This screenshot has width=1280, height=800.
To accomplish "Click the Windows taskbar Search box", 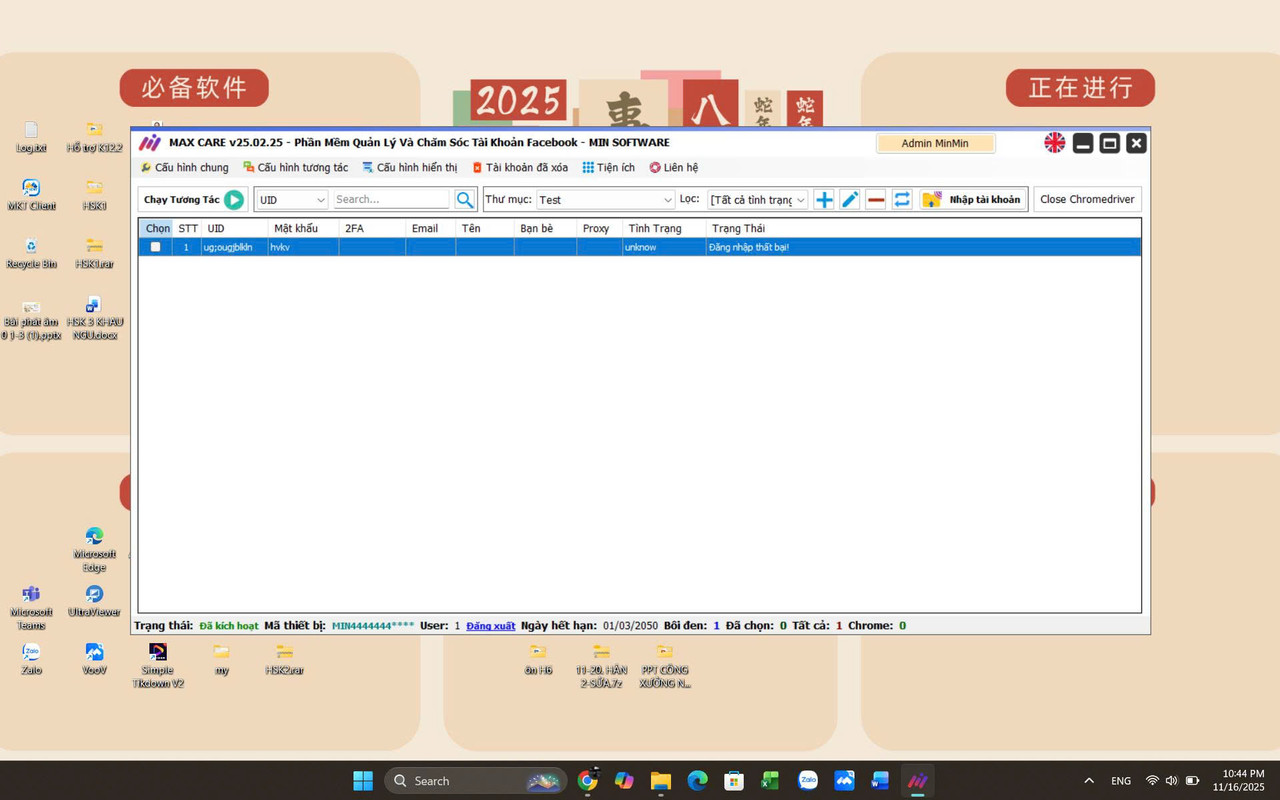I will [x=476, y=780].
